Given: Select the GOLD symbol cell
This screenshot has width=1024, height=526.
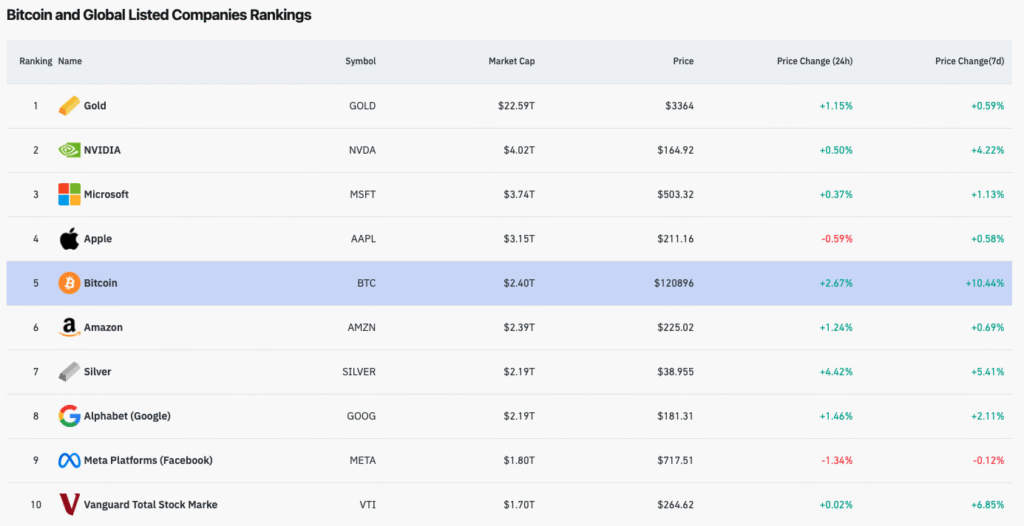Looking at the screenshot, I should coord(362,106).
